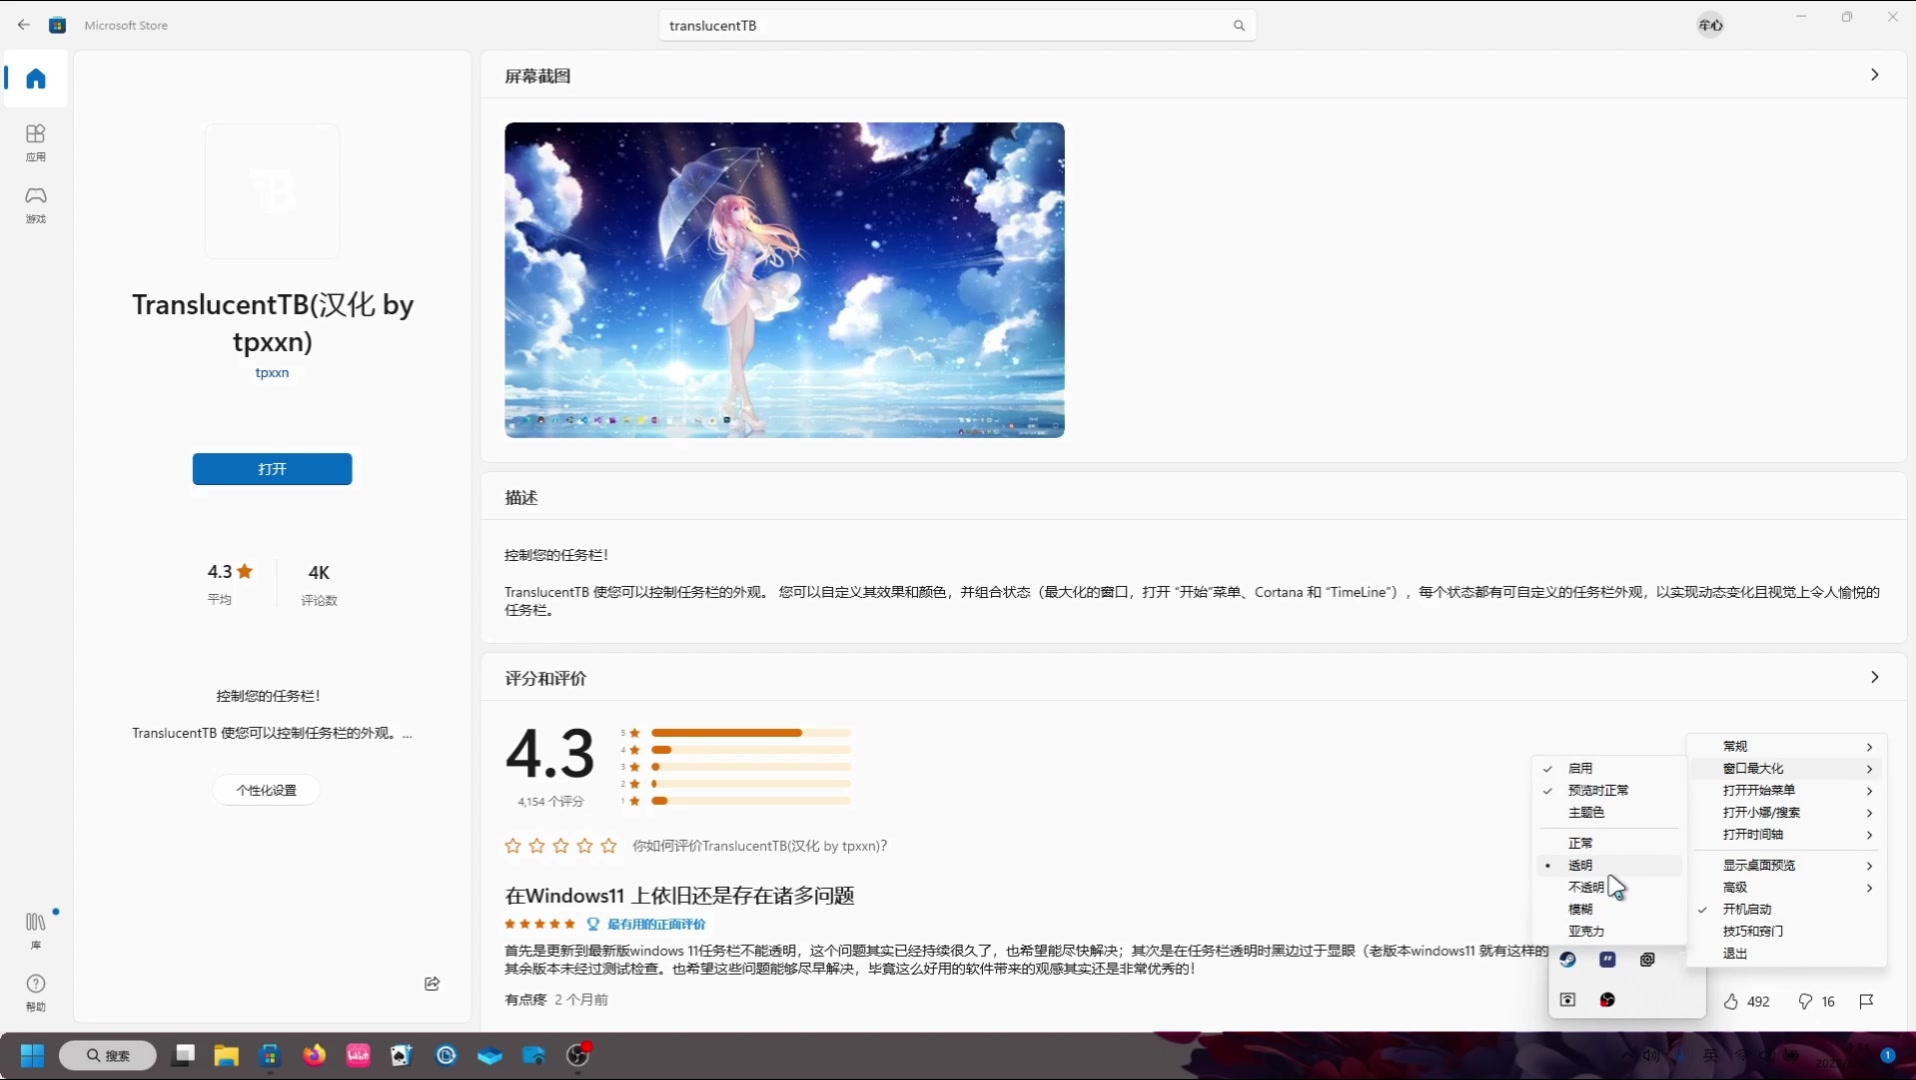Expand the 窗口最大化 submenu

(x=1754, y=768)
